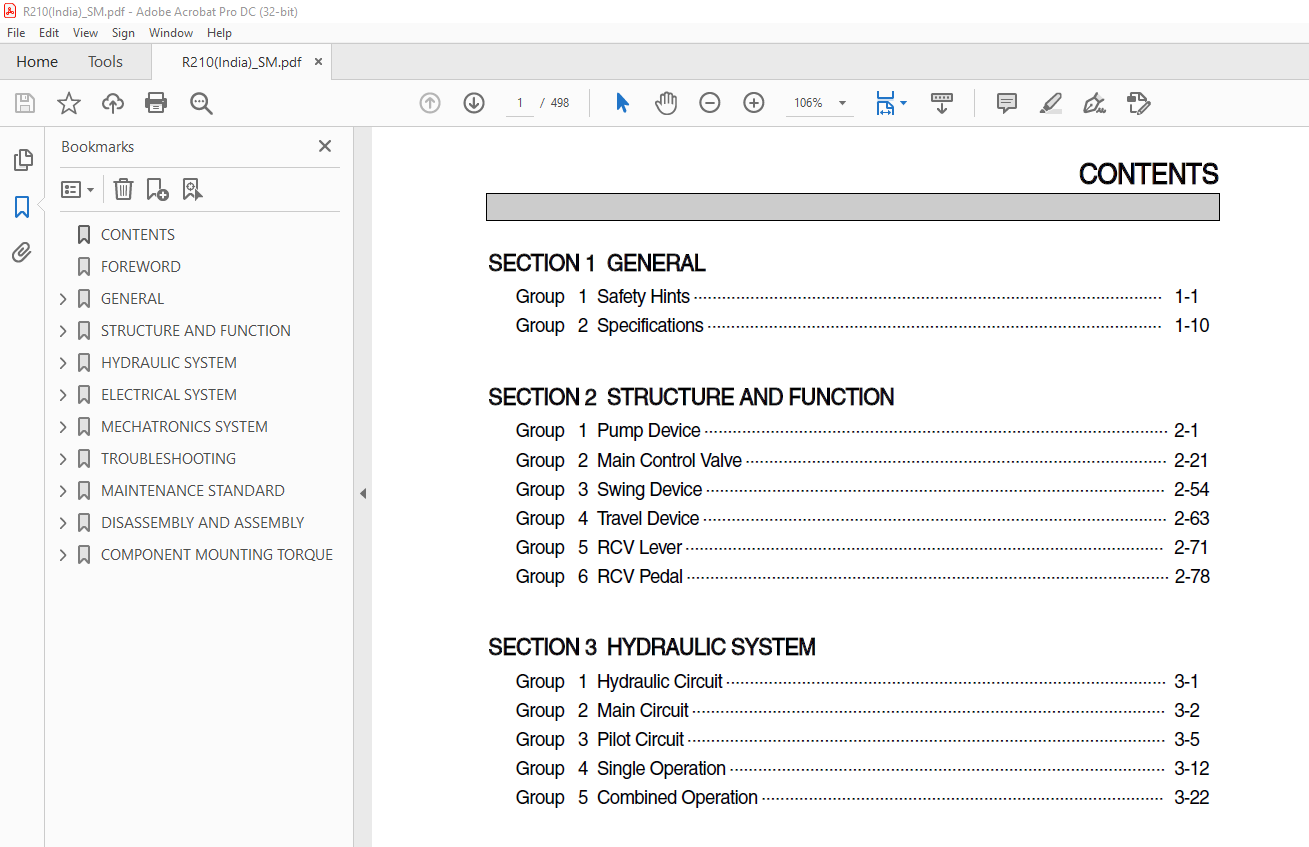Expand the MECHATRONICS SYSTEM bookmark

click(64, 427)
